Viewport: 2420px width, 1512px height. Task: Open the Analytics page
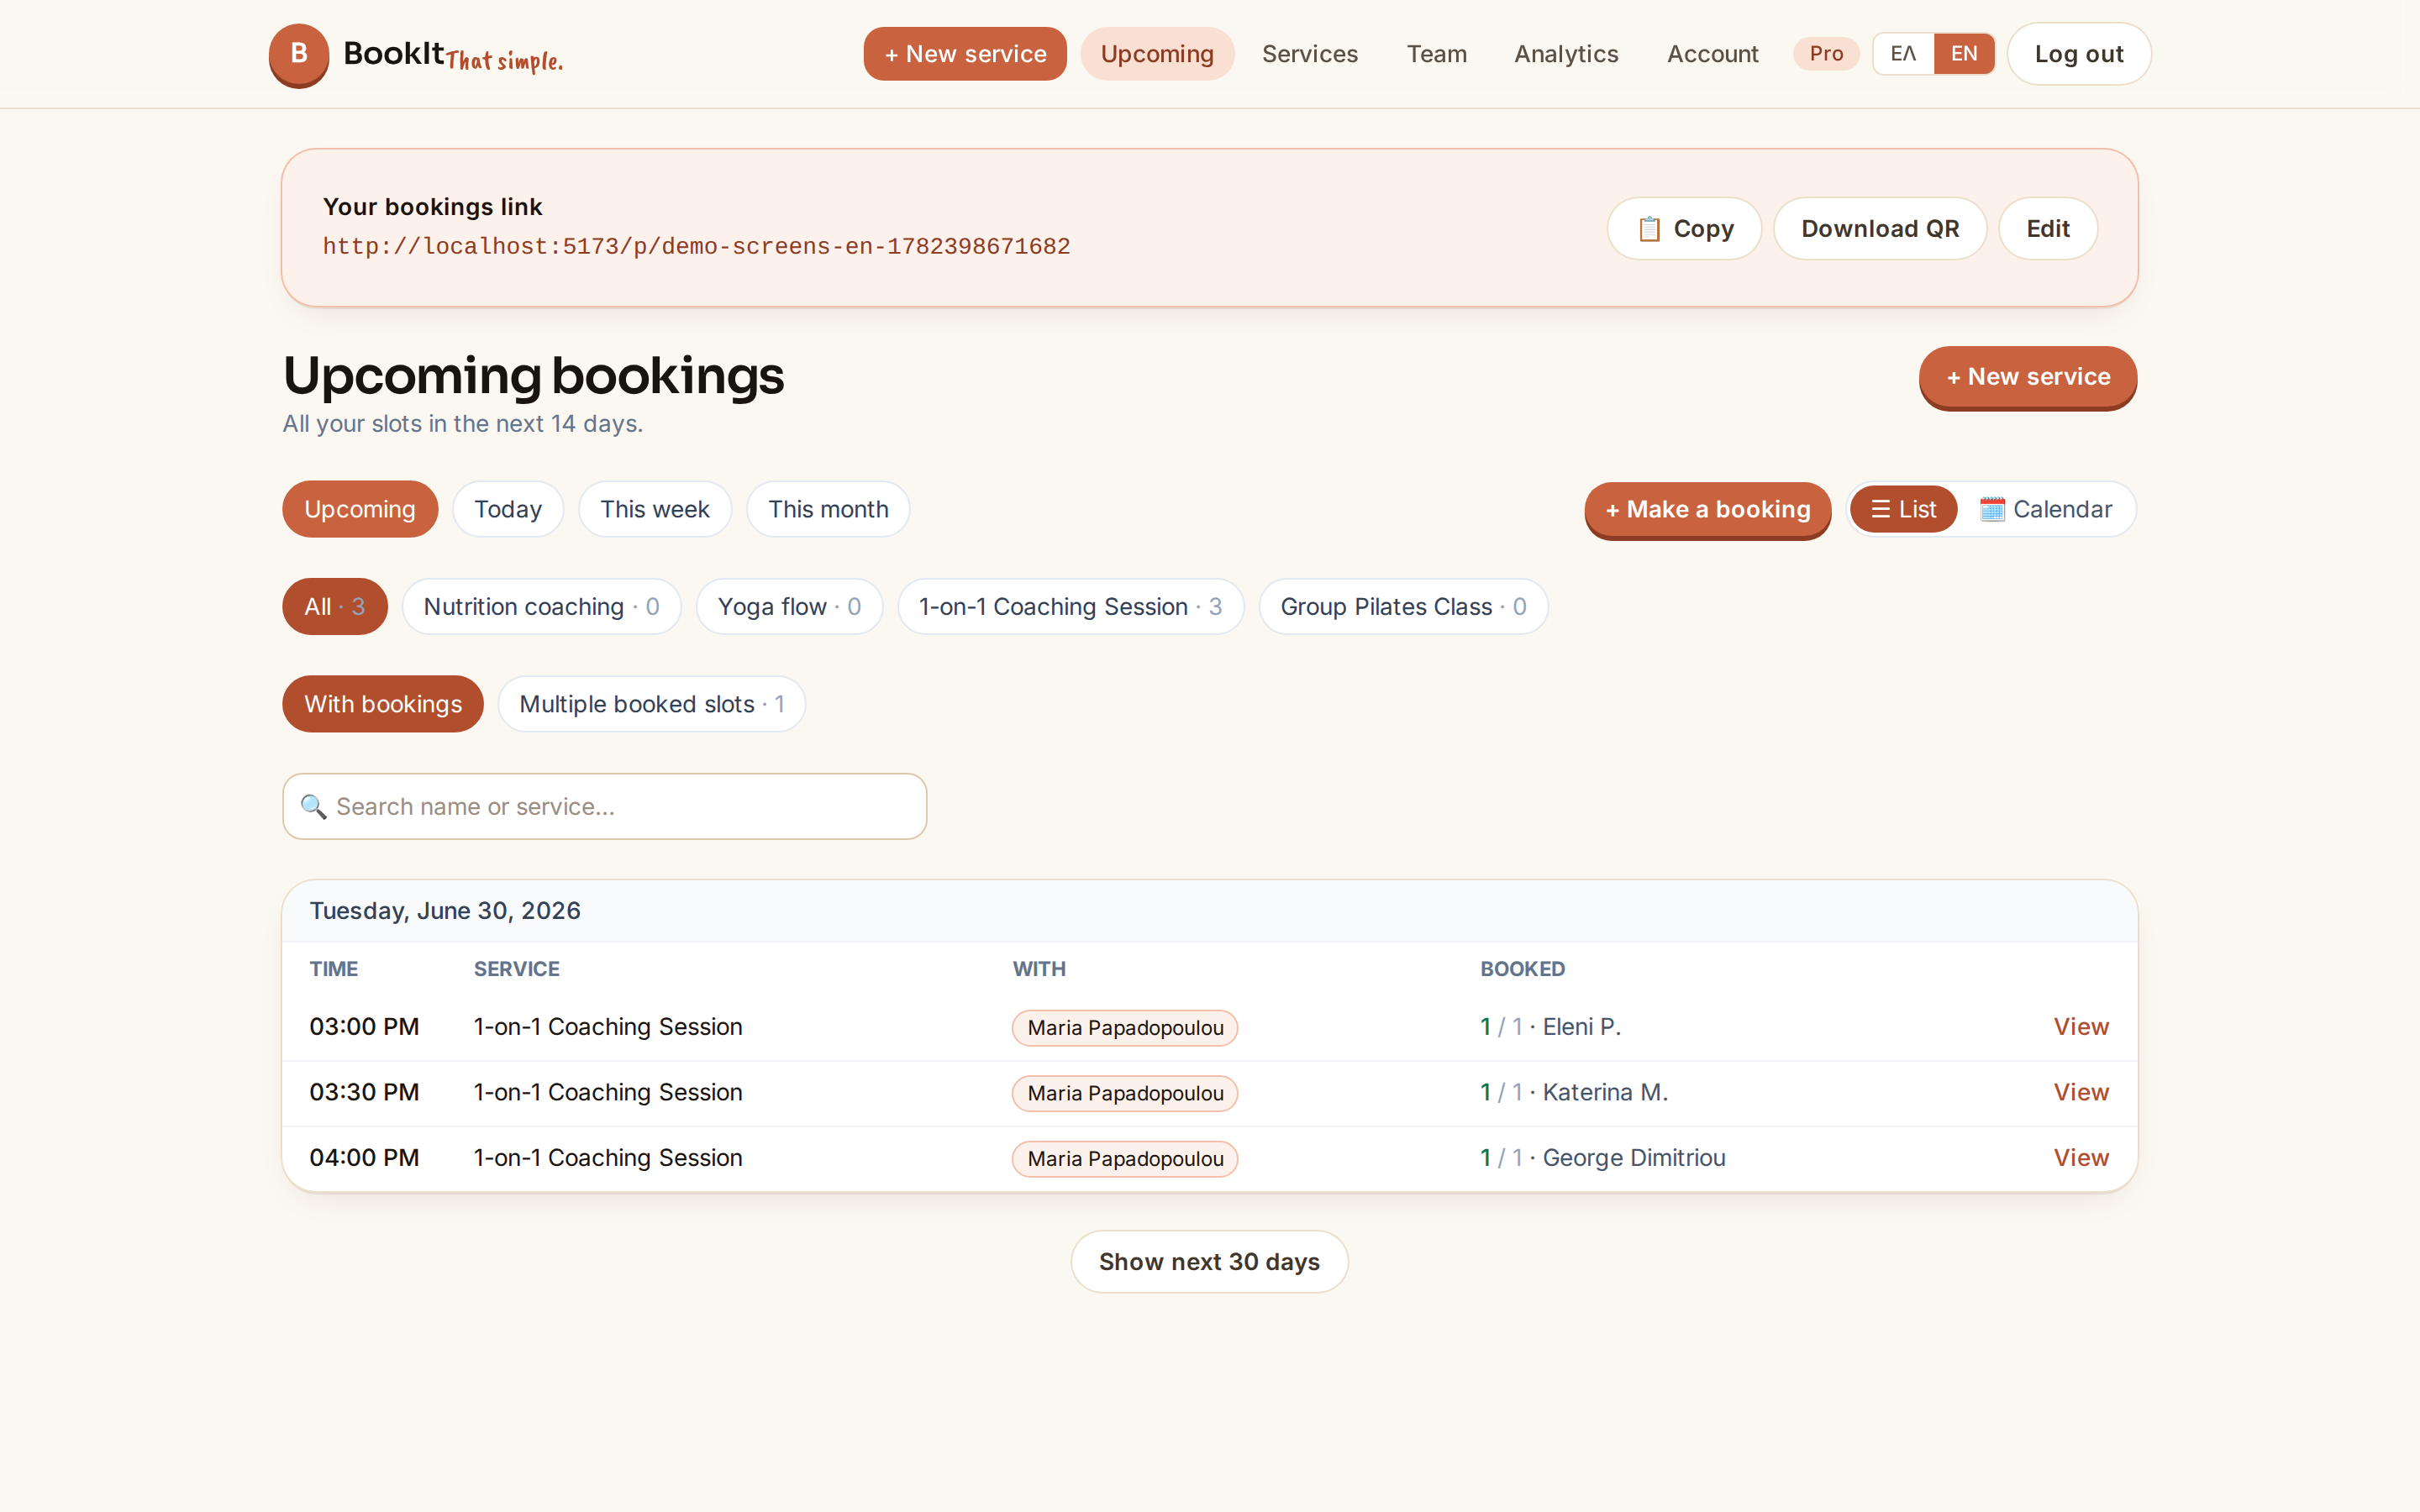pos(1566,54)
